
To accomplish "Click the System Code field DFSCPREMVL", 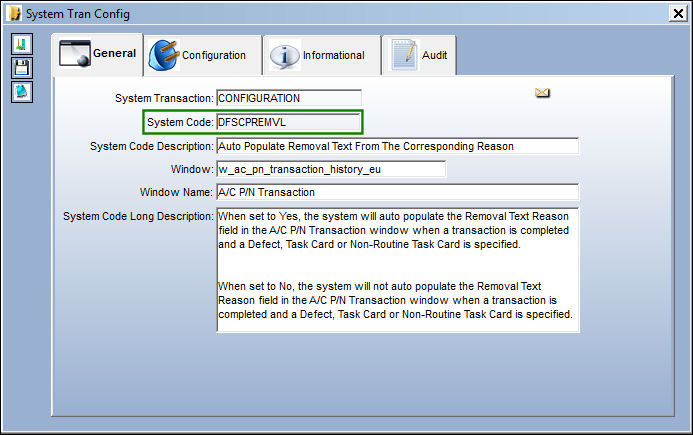I will click(x=289, y=122).
